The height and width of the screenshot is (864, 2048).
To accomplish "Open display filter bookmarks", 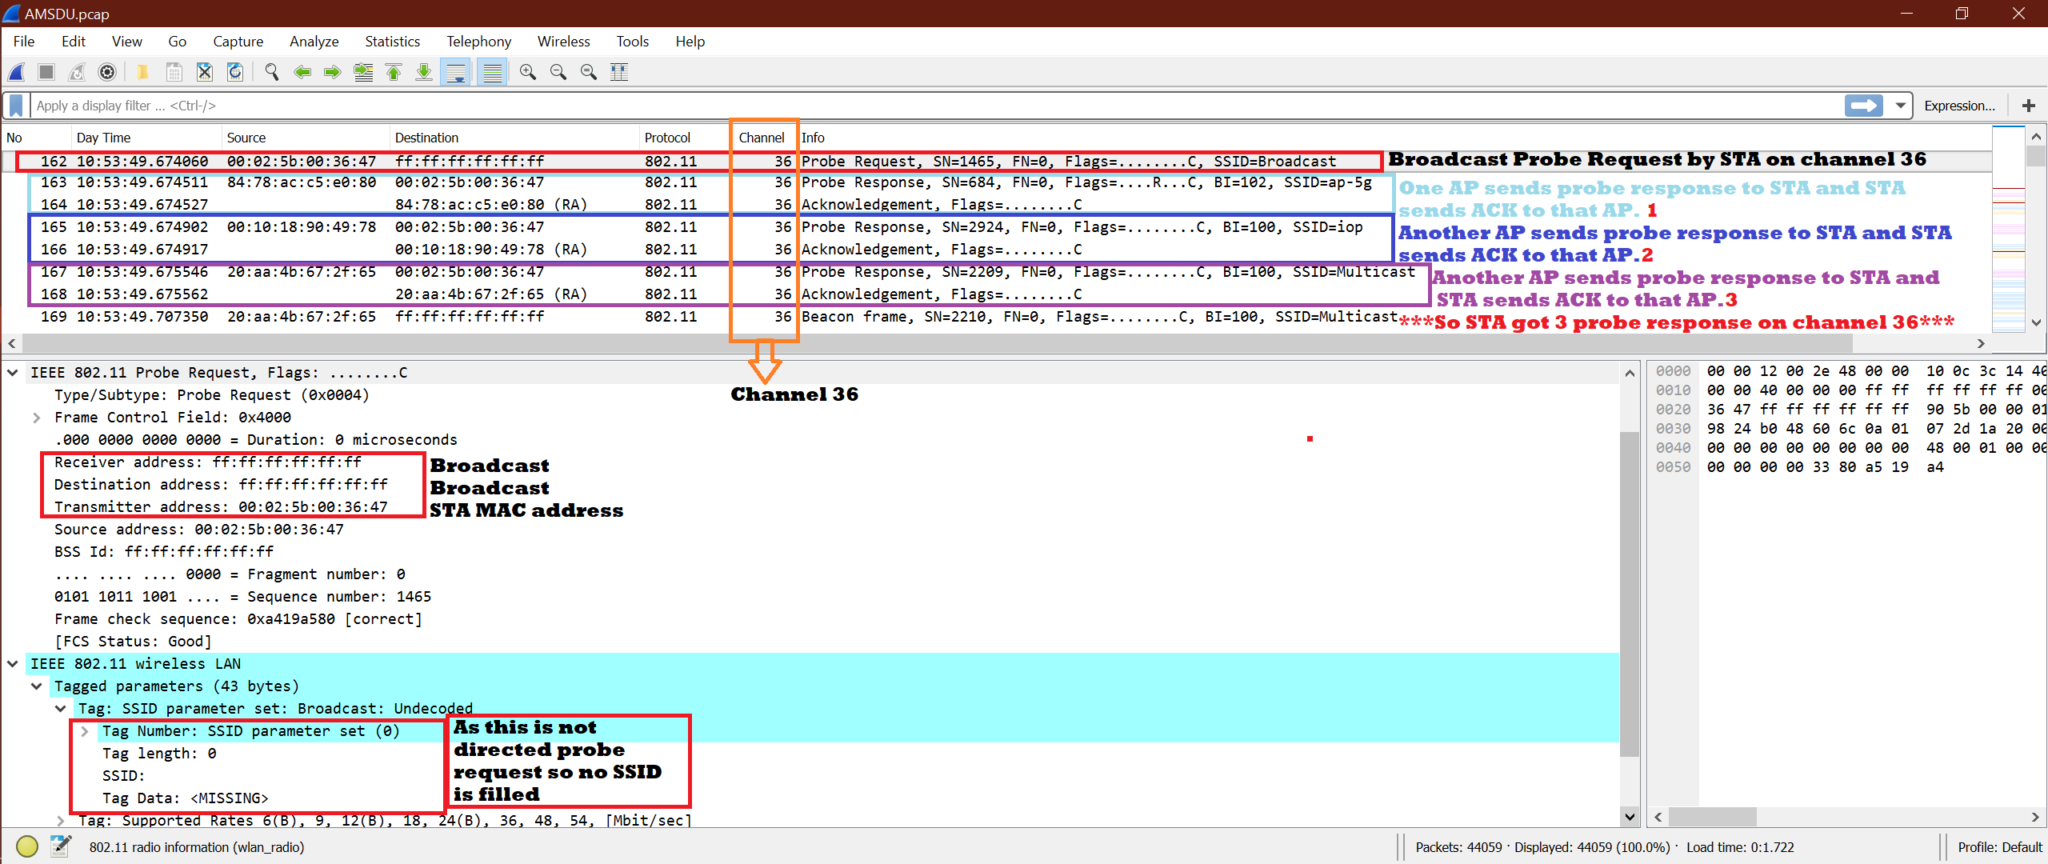I will (16, 105).
